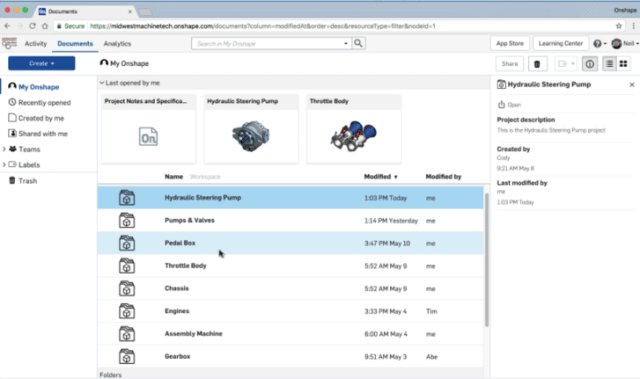
Task: Click the company logo icon
Action: 9,43
